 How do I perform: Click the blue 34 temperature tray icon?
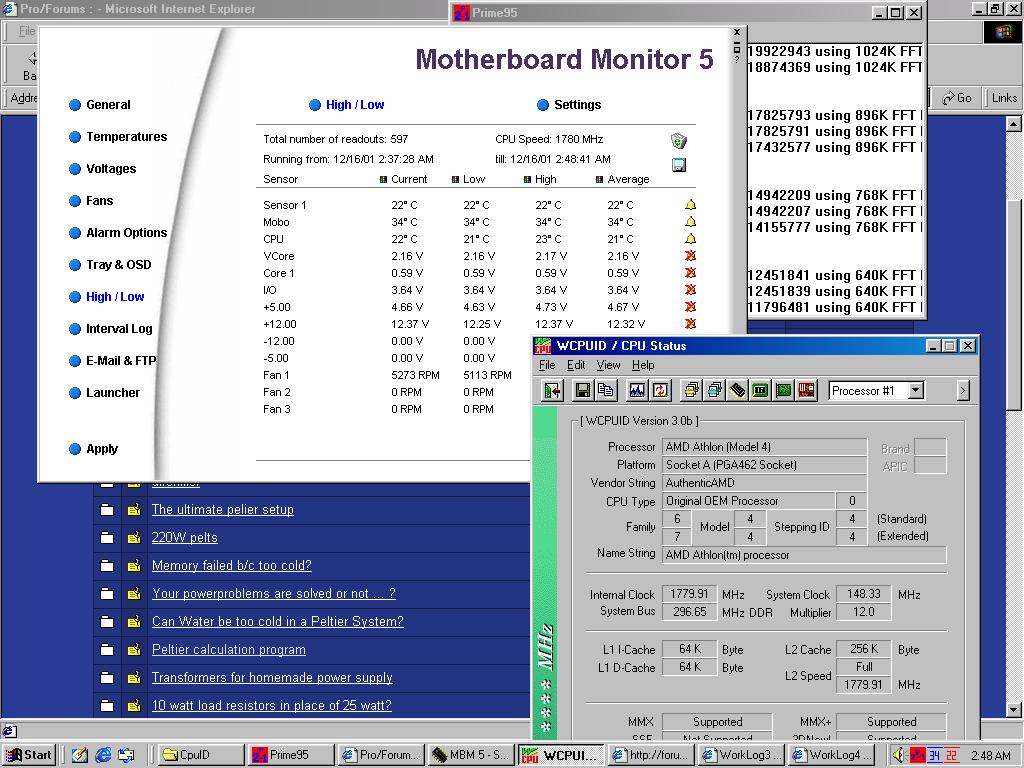(x=935, y=755)
